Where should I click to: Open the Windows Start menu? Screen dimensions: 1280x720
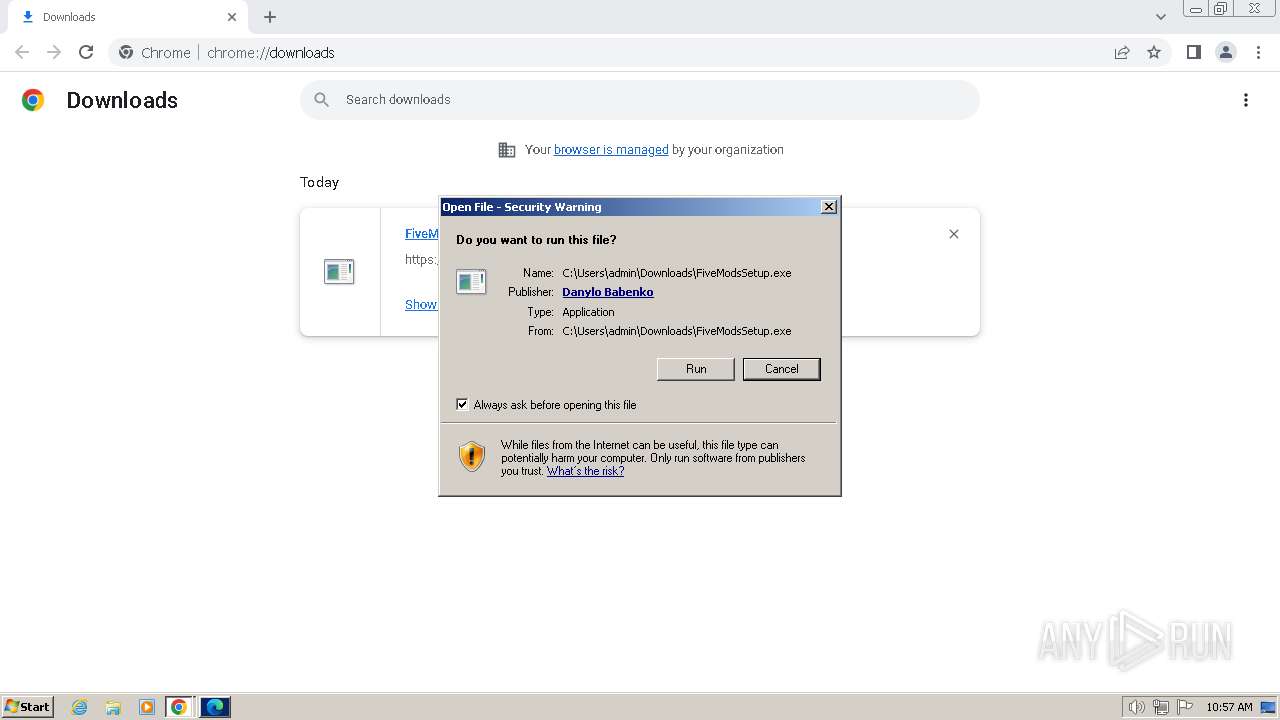27,707
